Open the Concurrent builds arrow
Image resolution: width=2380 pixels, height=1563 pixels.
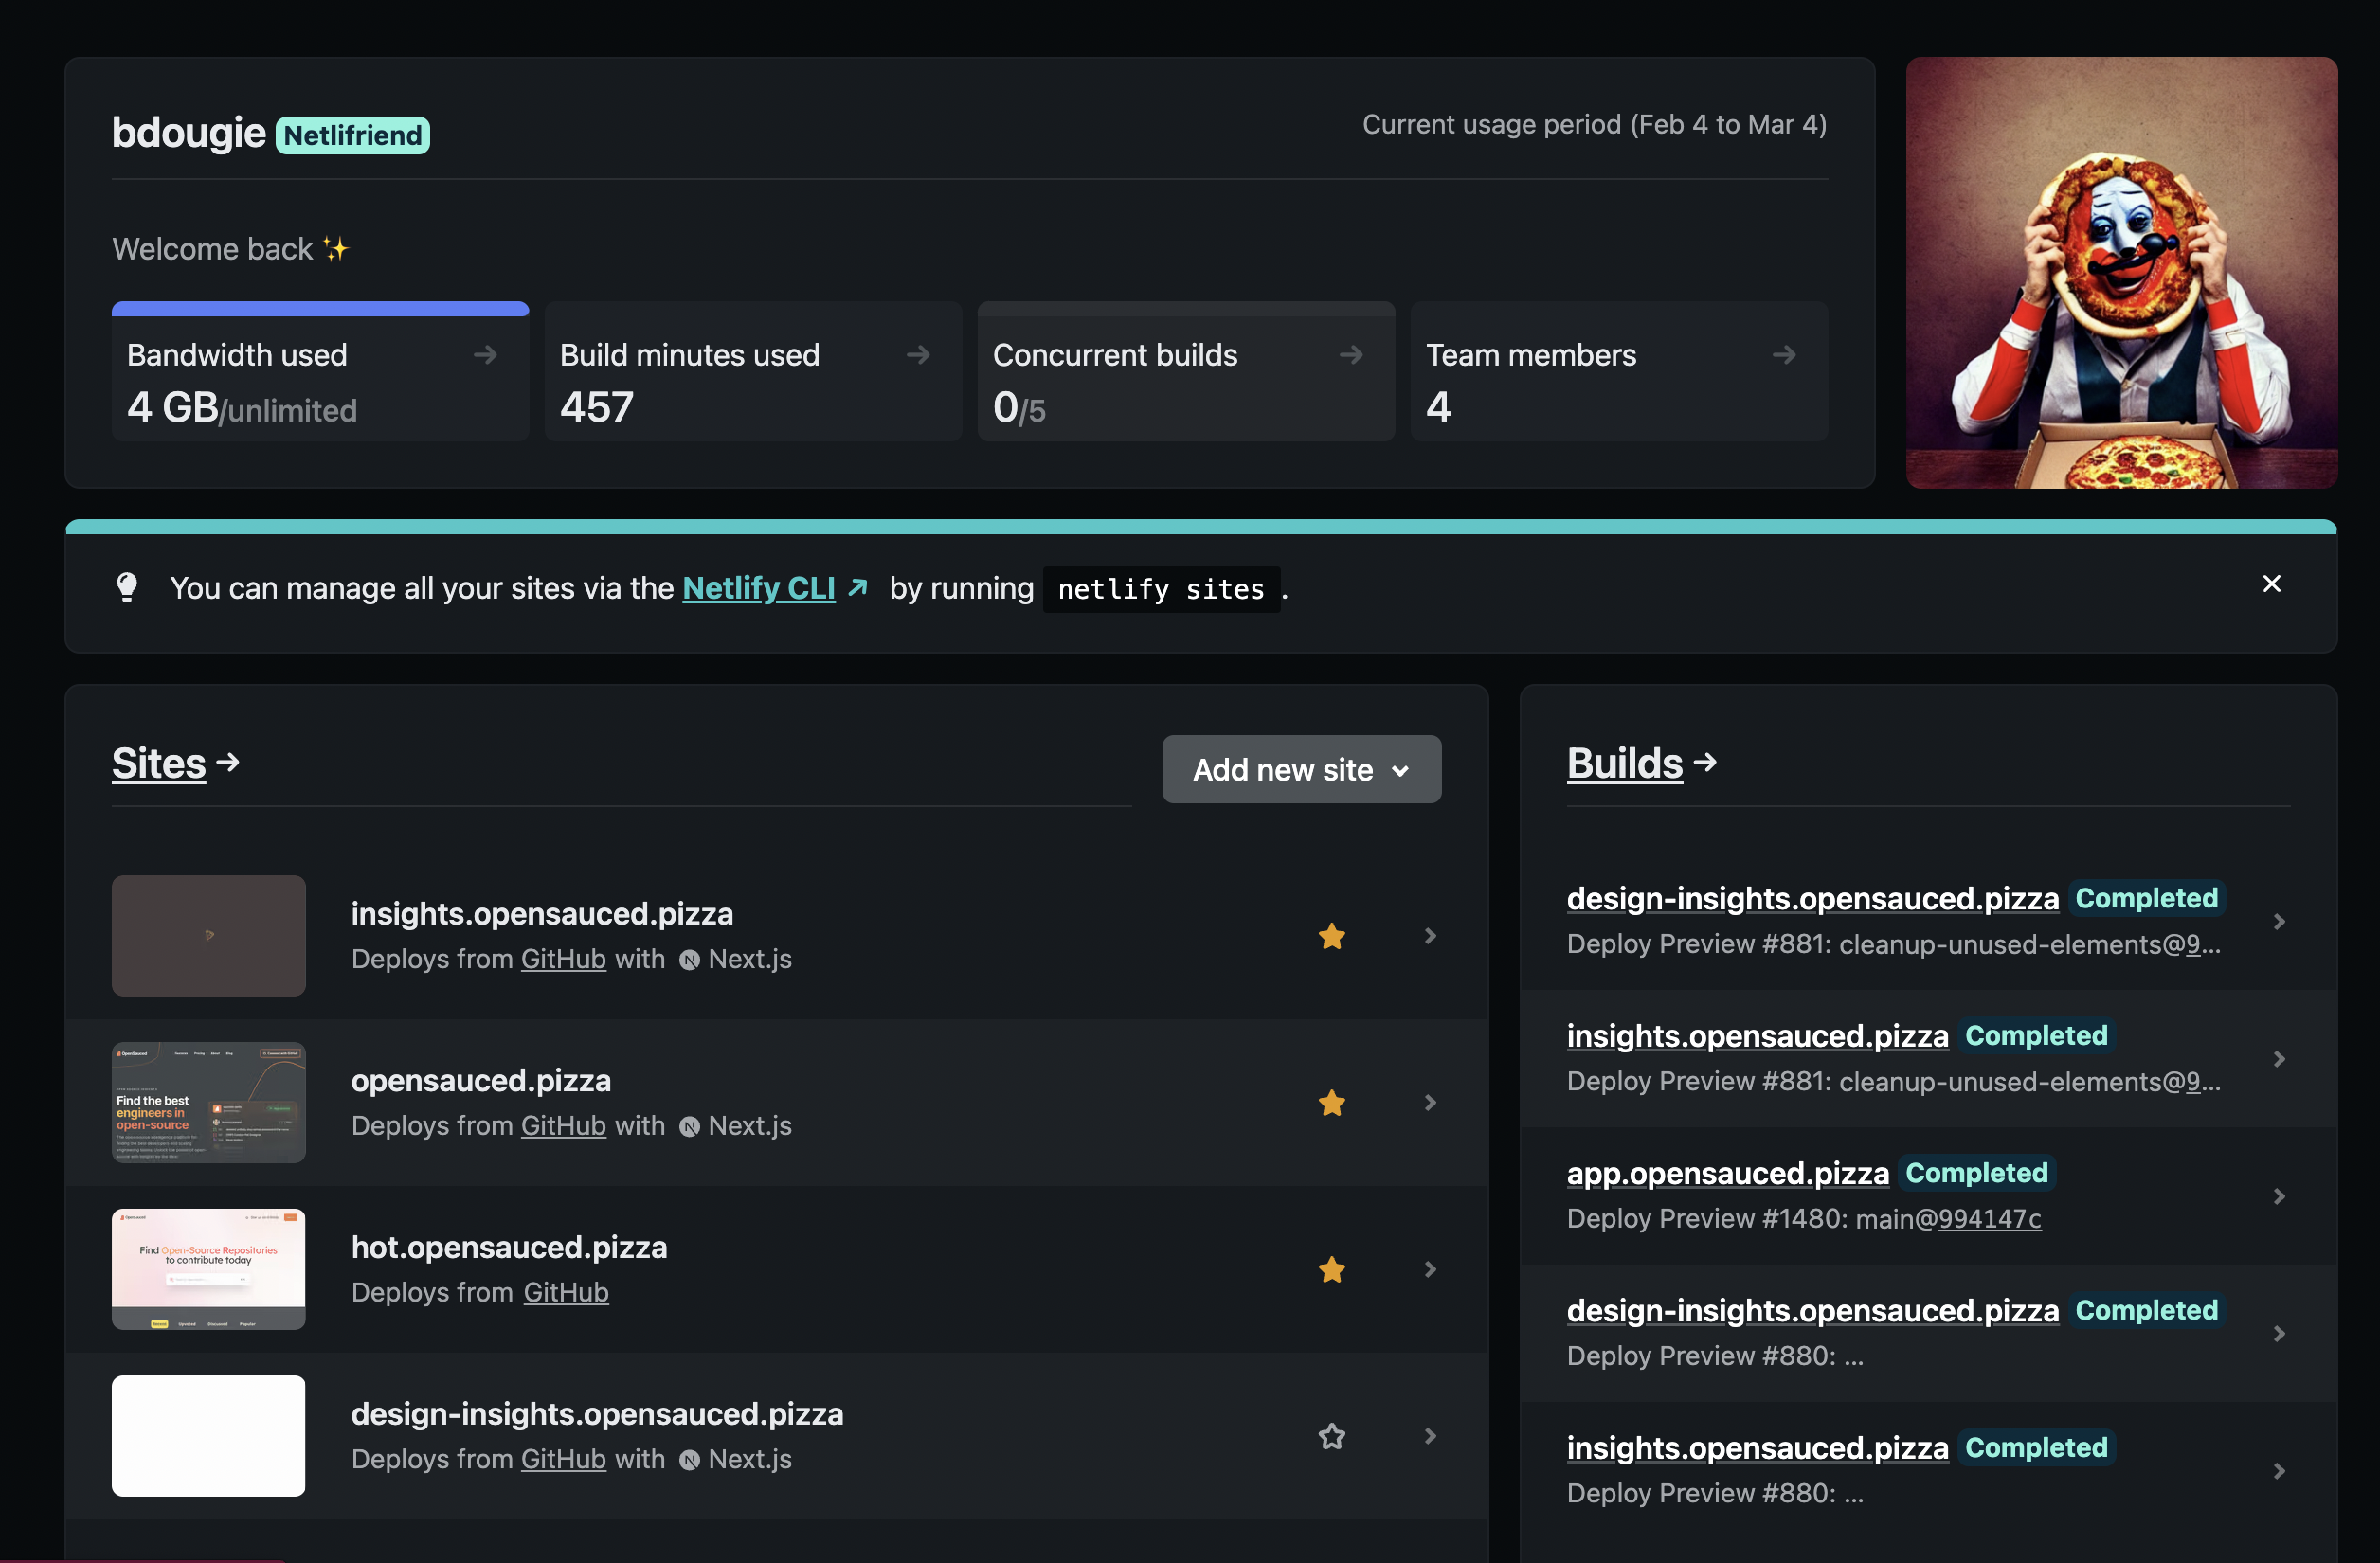click(x=1351, y=355)
